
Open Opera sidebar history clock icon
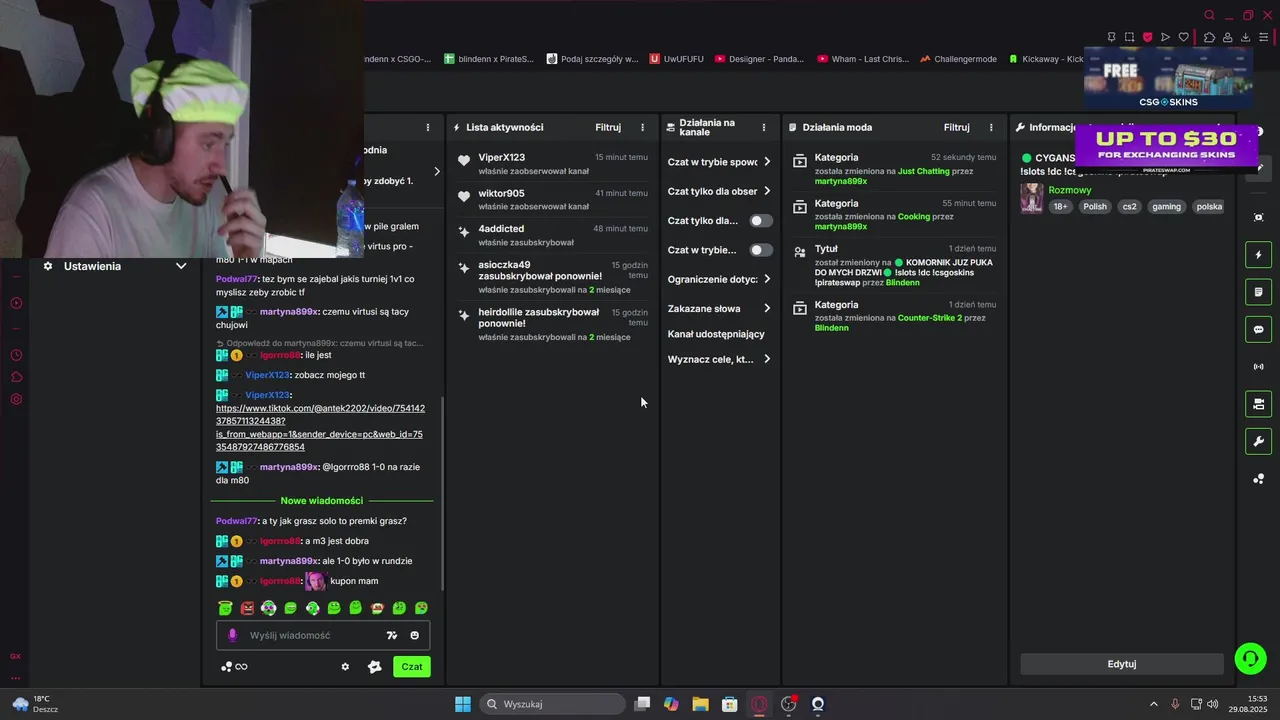pos(16,355)
